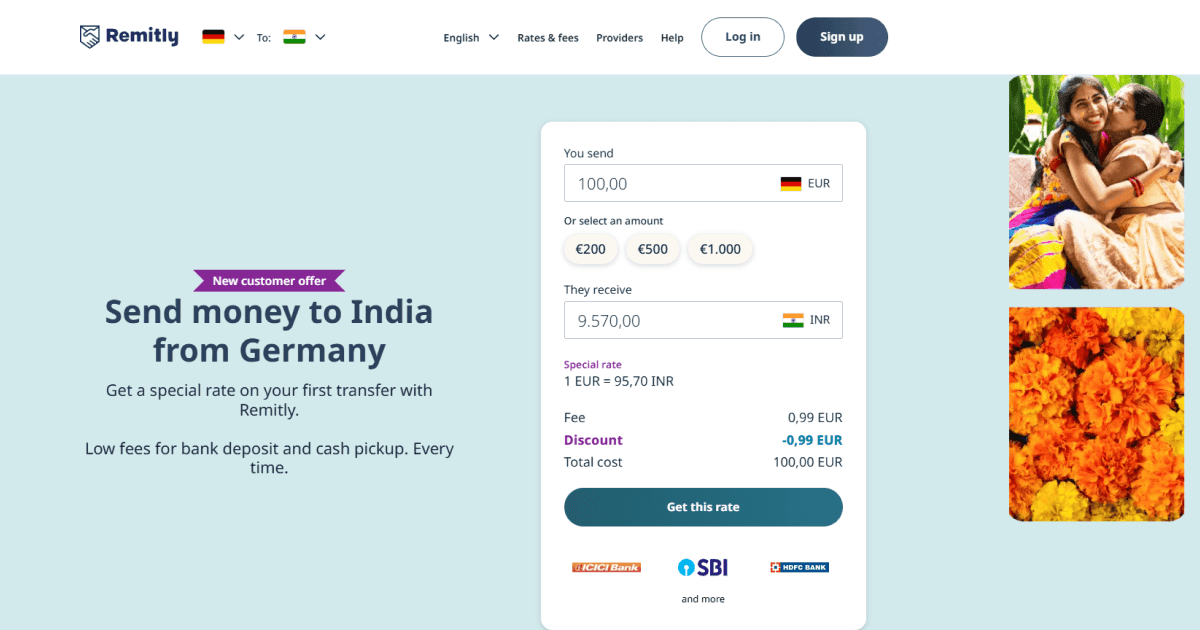Choose the €500 preset amount
The image size is (1200, 630).
pyautogui.click(x=653, y=249)
